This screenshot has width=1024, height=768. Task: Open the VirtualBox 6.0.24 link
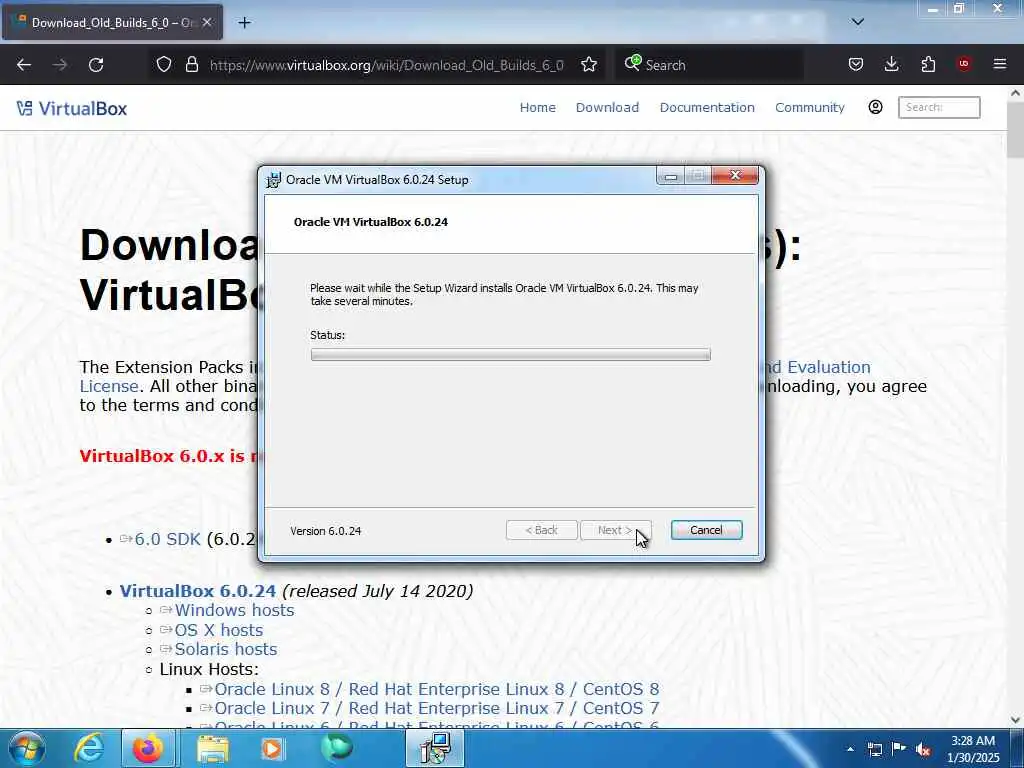(x=198, y=591)
